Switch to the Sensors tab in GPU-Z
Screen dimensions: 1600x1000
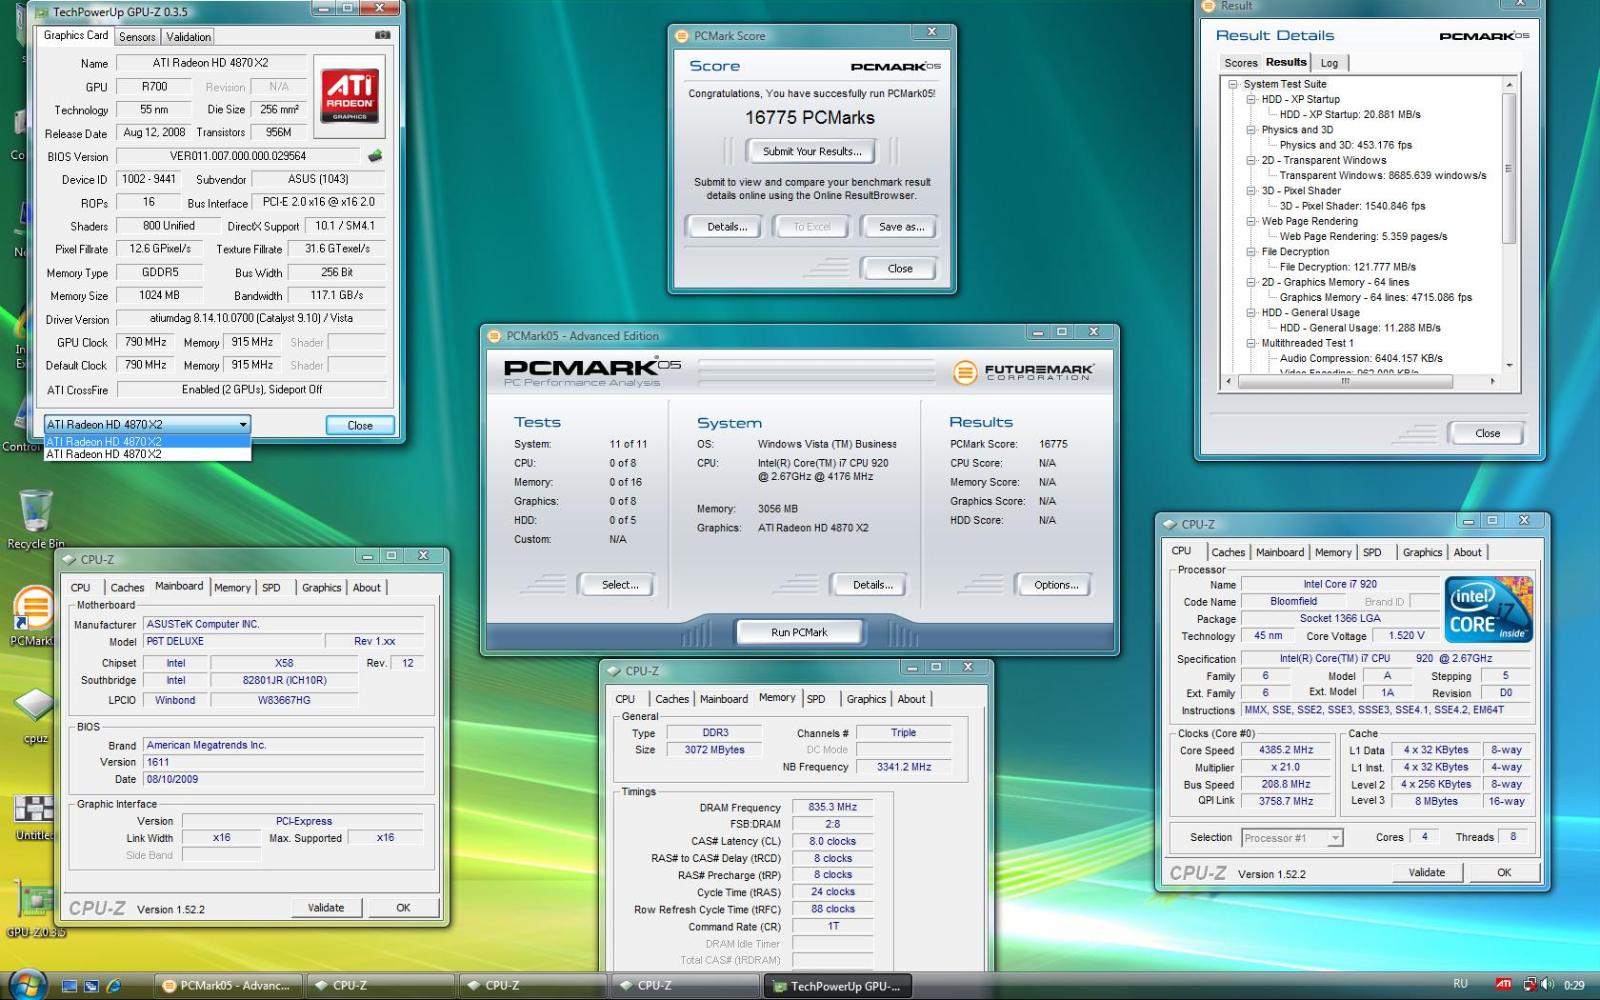tap(137, 37)
